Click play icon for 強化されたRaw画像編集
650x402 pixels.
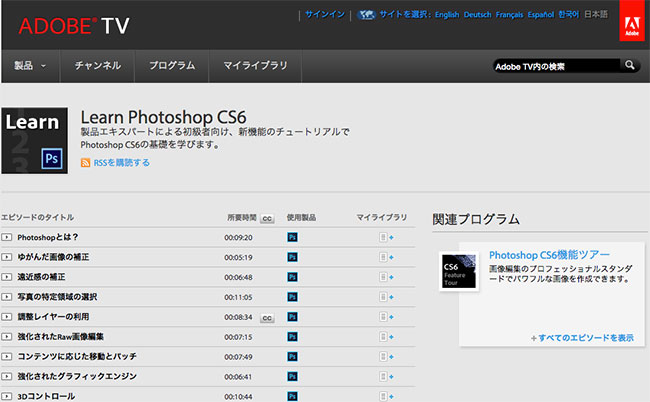pos(6,337)
